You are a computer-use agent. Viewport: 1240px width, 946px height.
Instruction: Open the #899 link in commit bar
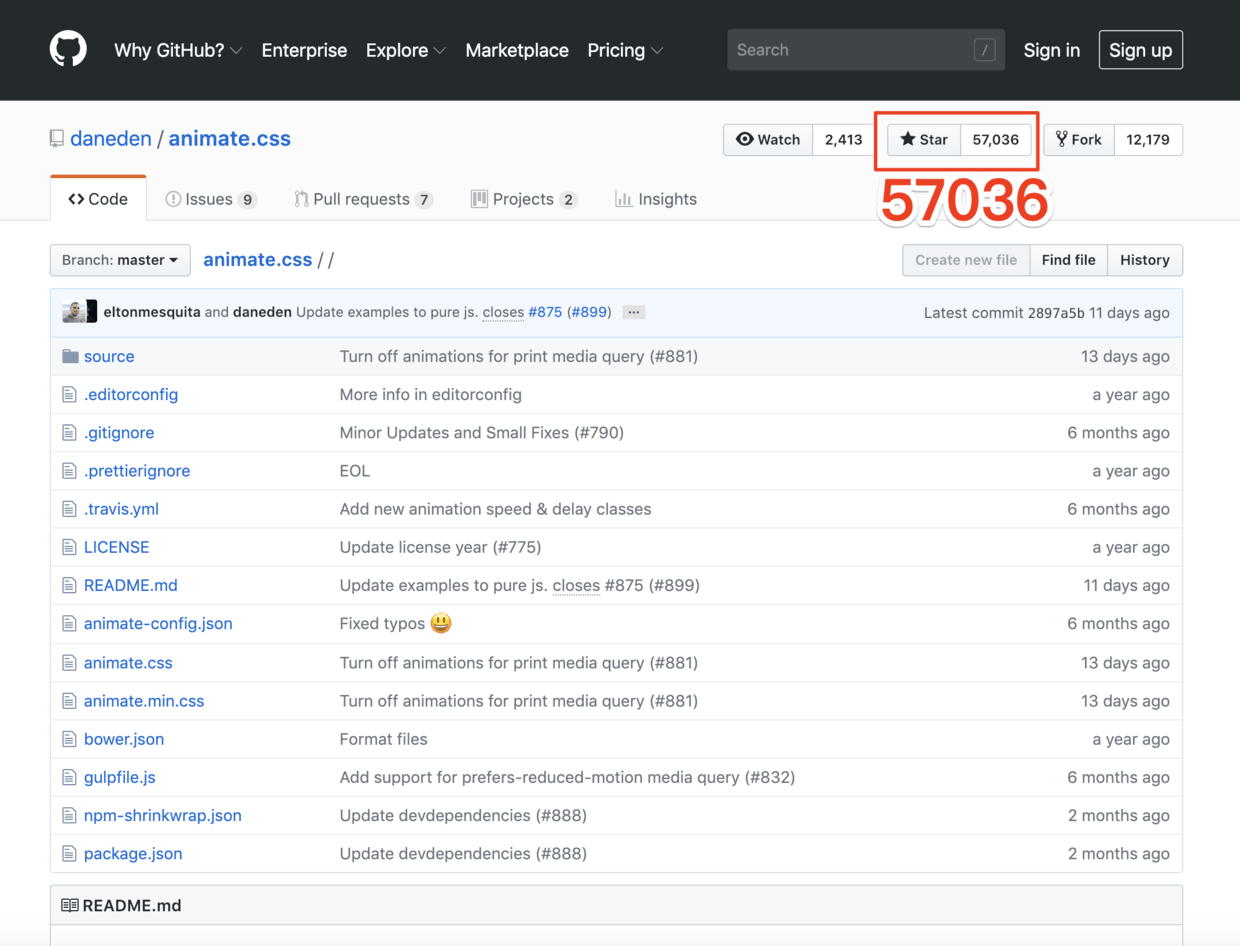(588, 312)
